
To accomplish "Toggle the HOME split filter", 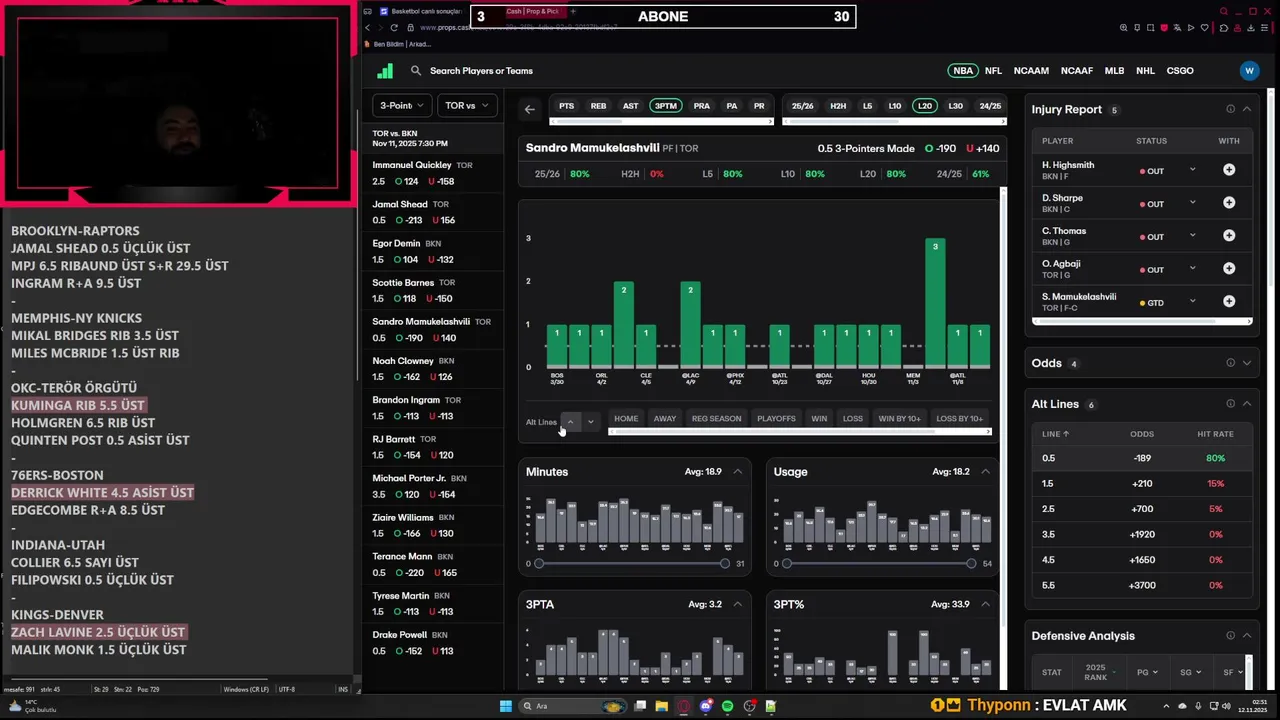I will pyautogui.click(x=626, y=419).
